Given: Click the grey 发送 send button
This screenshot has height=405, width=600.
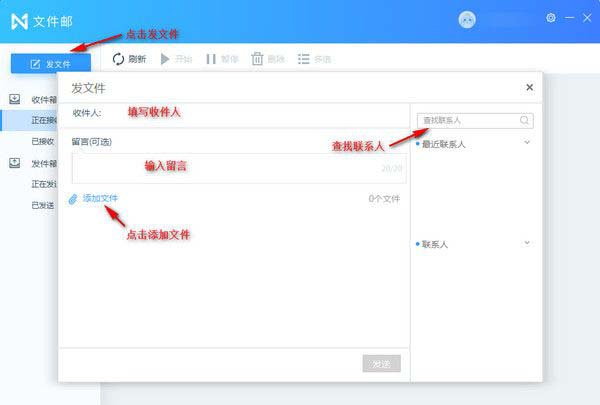Looking at the screenshot, I should [382, 363].
